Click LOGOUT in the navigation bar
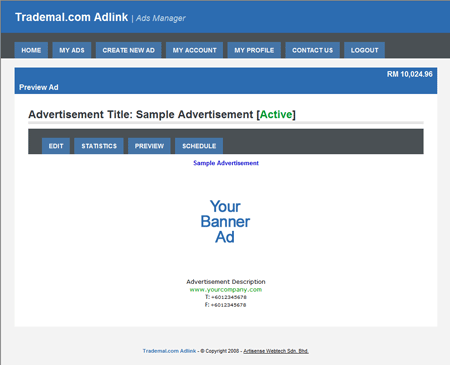 click(365, 50)
